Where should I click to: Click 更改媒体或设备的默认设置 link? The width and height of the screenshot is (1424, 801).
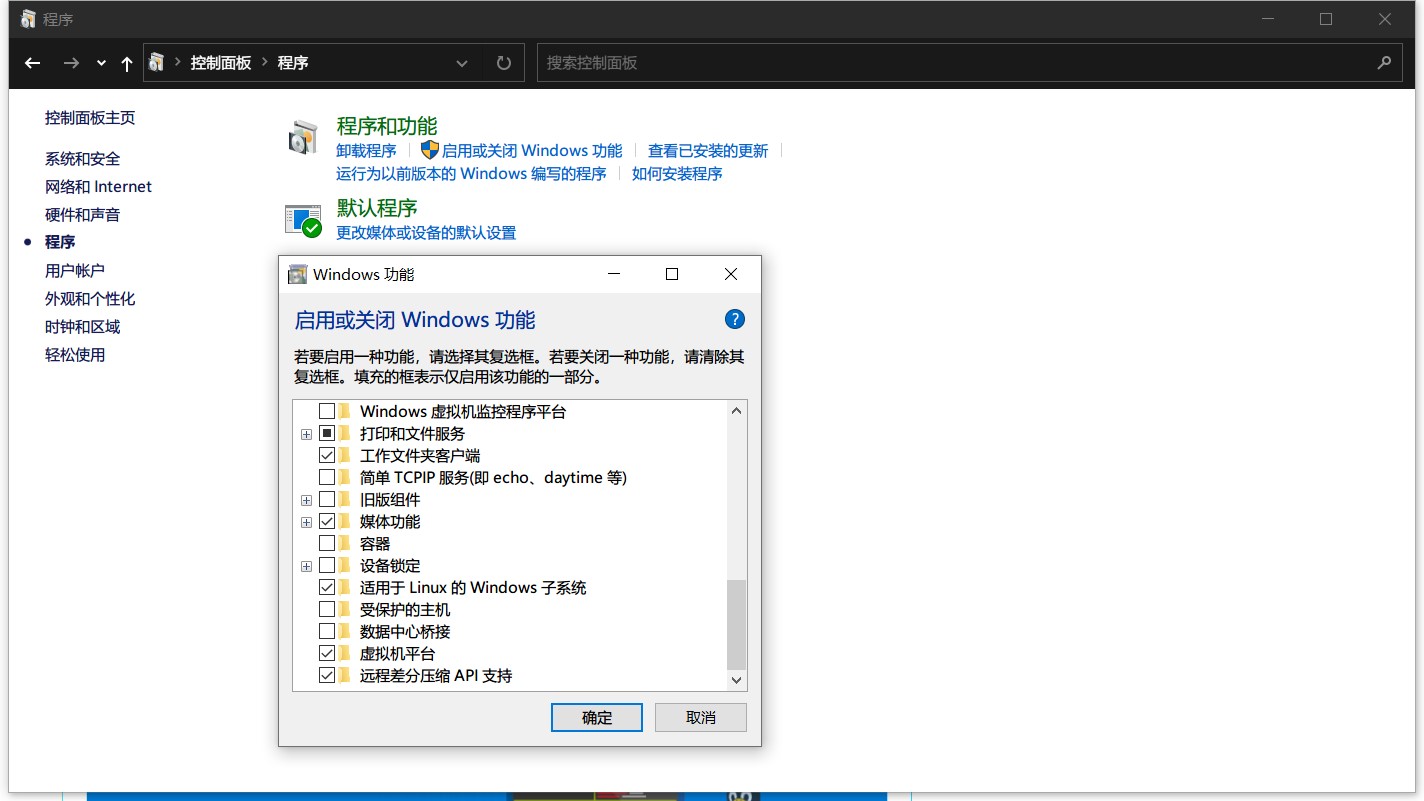click(x=426, y=233)
